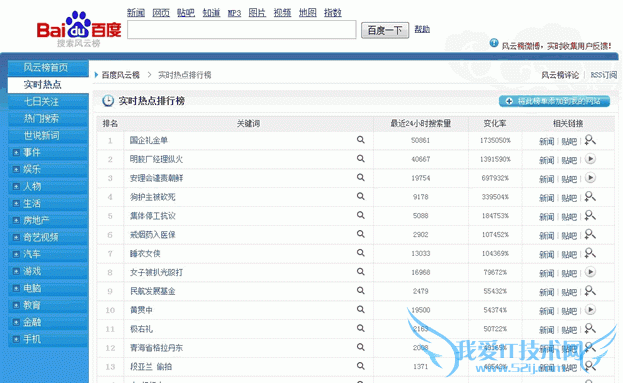Screen dimensions: 623x383
Task: Go to the 新闻 top navigation link
Action: pyautogui.click(x=136, y=13)
